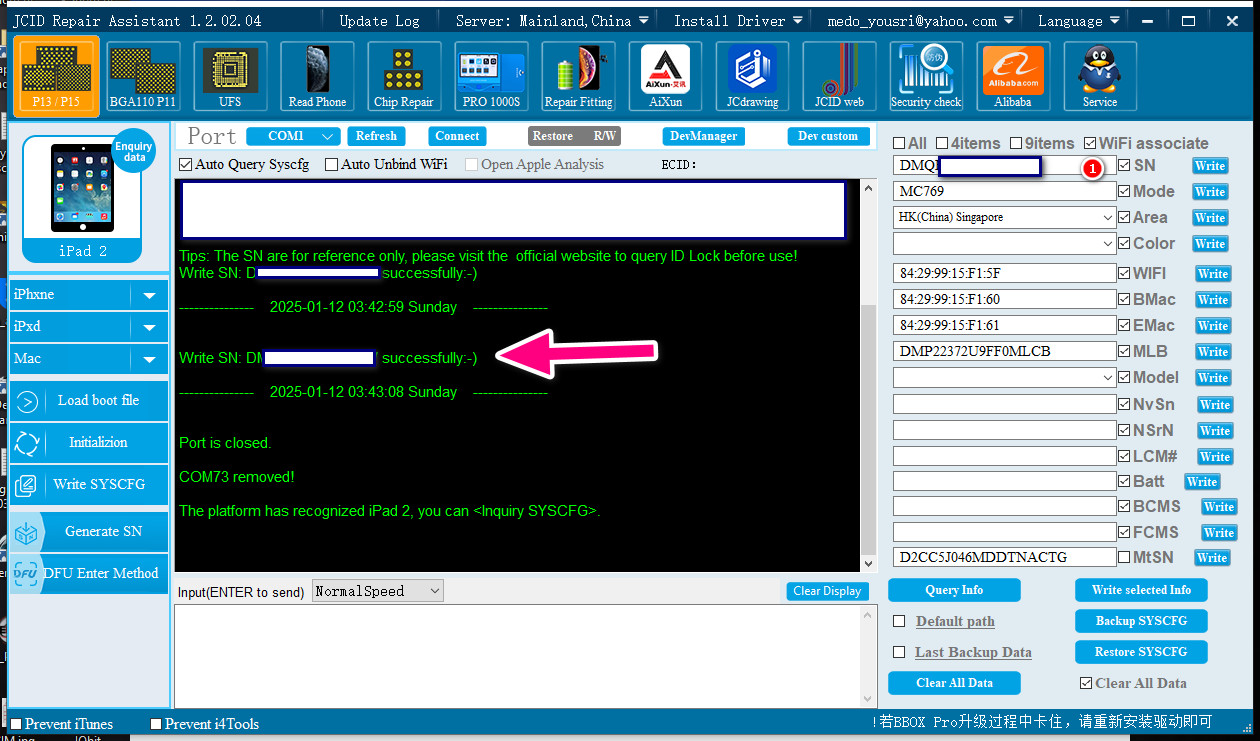This screenshot has width=1260, height=741.
Task: Click the Query Info button
Action: click(x=954, y=590)
